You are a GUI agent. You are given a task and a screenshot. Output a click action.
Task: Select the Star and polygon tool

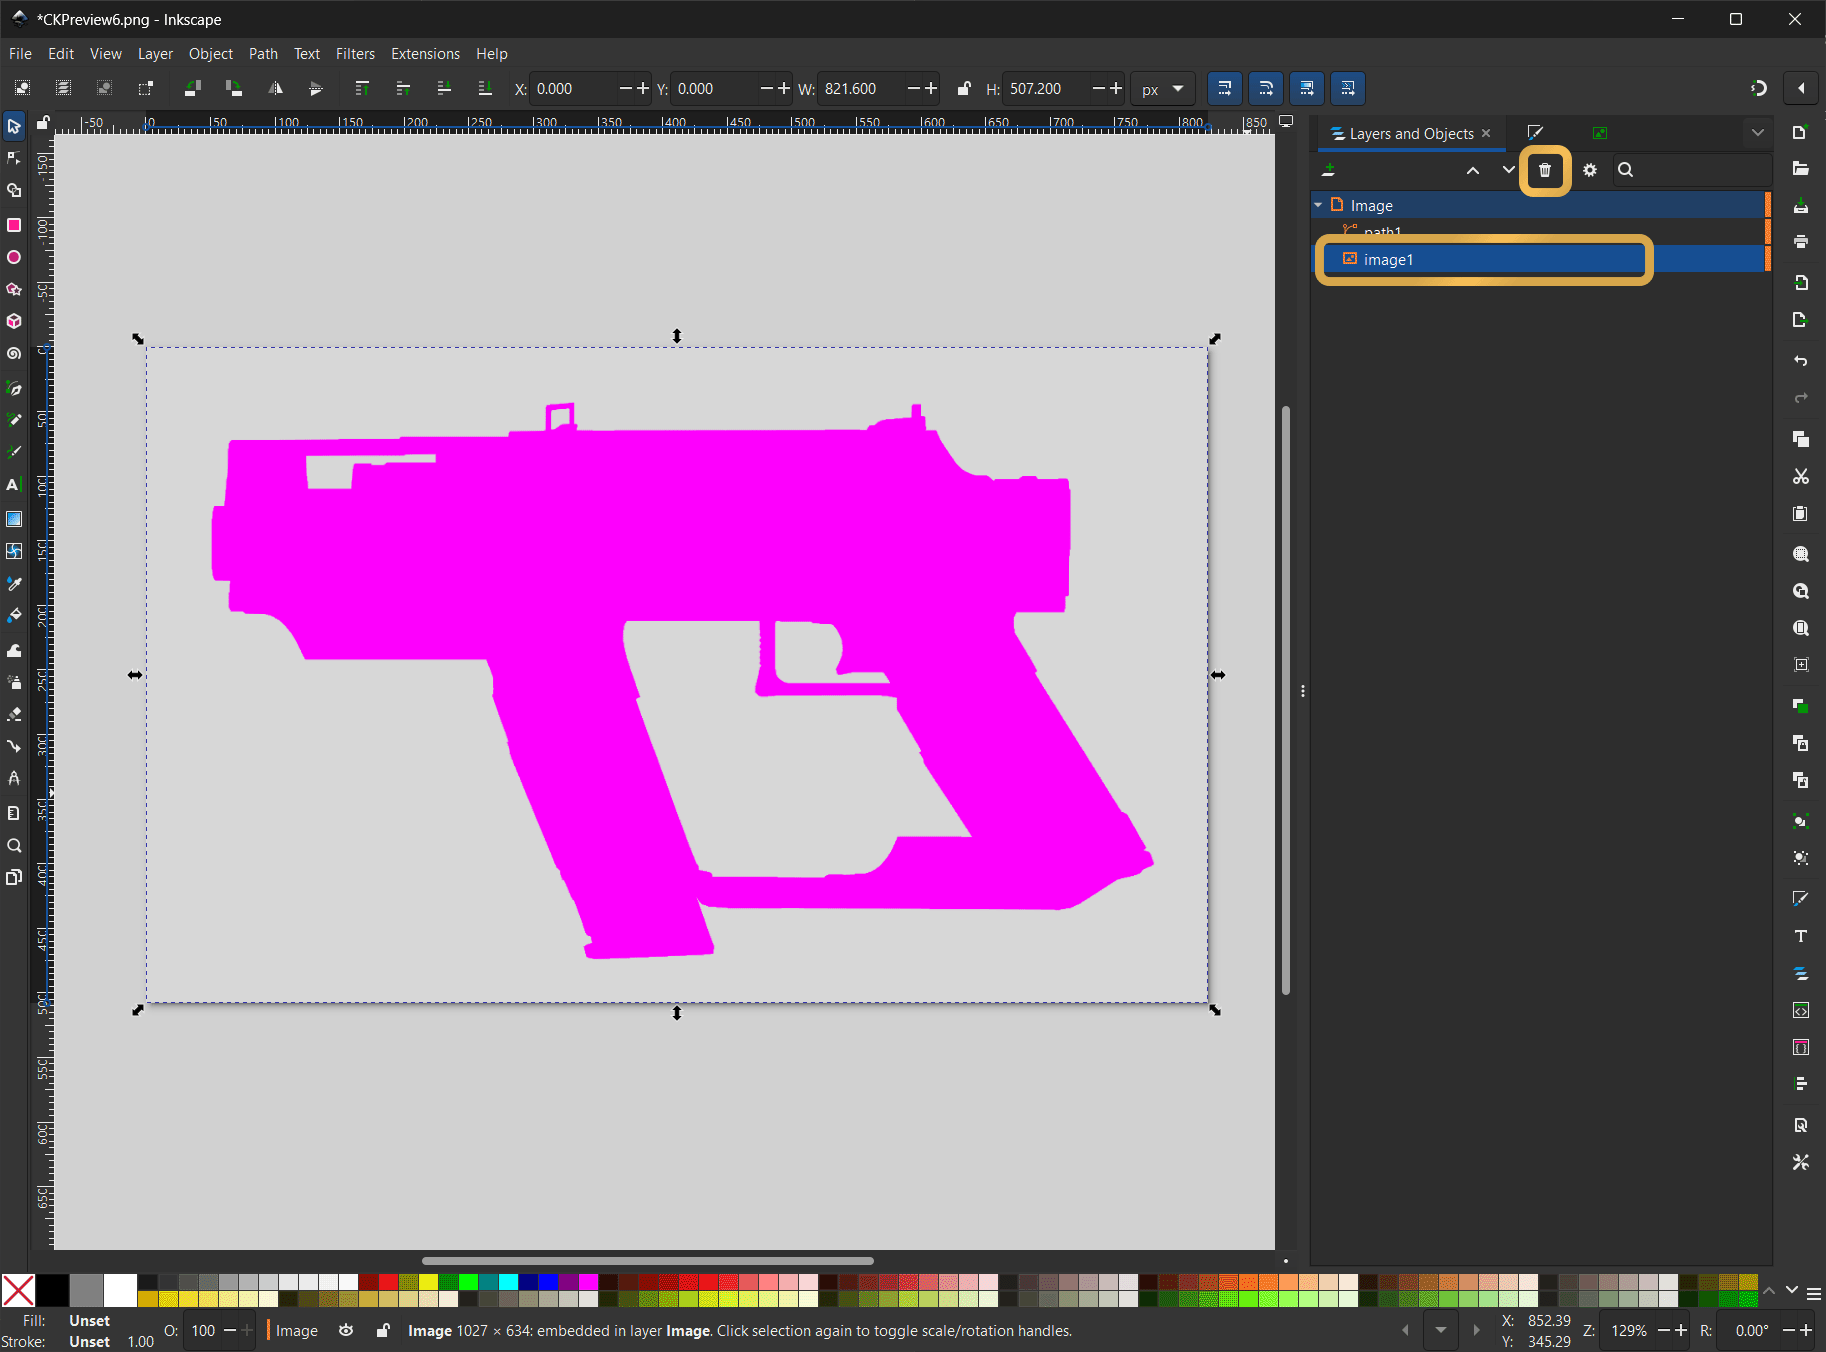pos(14,289)
